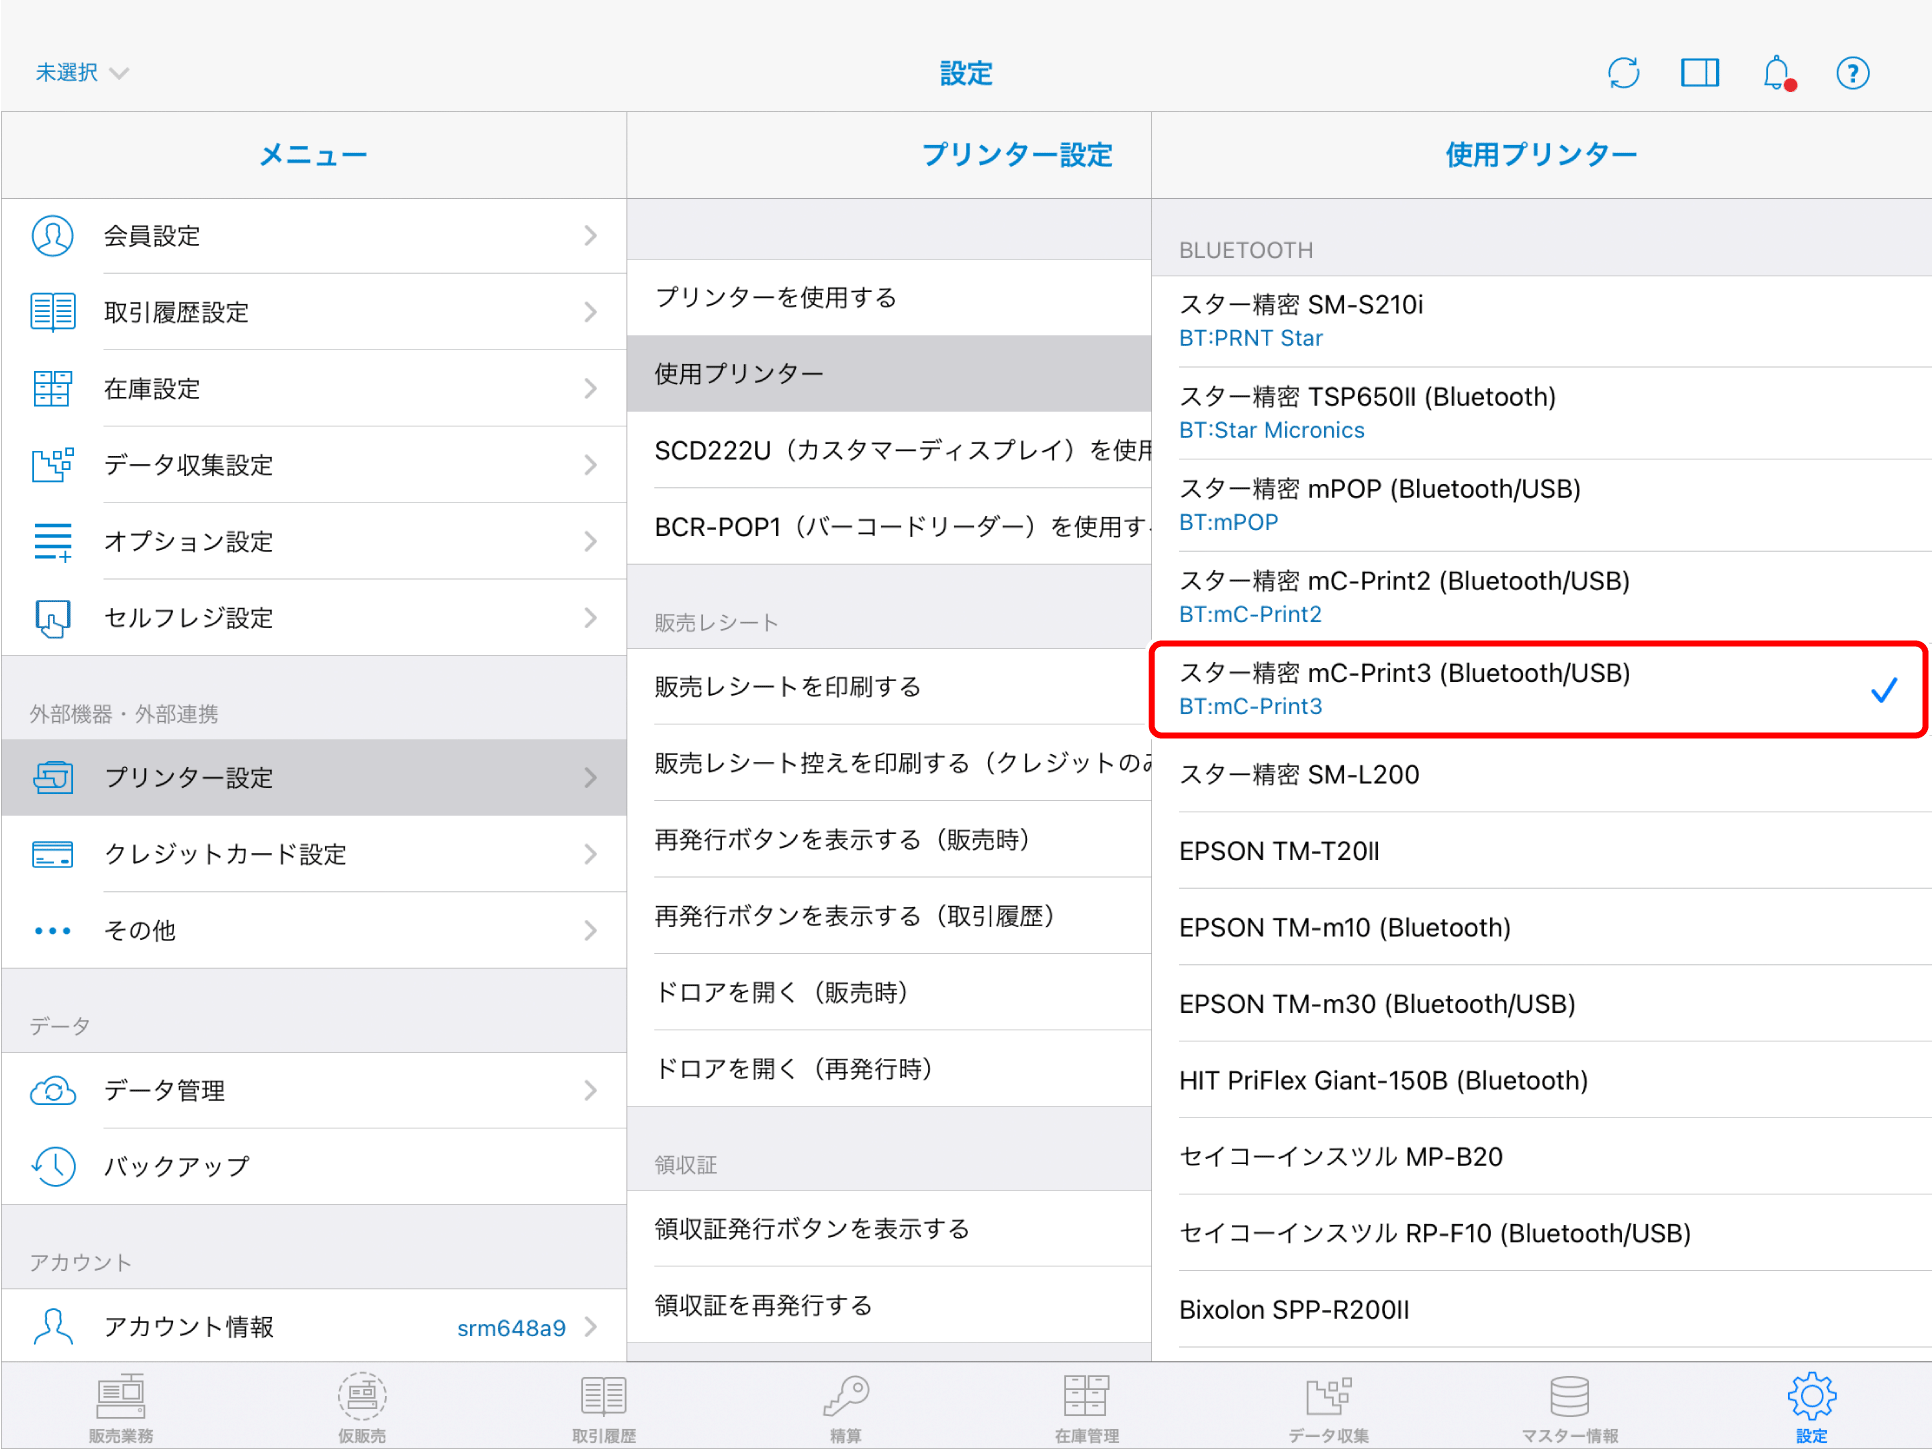Viewport: 1932px width, 1449px height.
Task: Open the help question mark icon
Action: click(x=1852, y=73)
